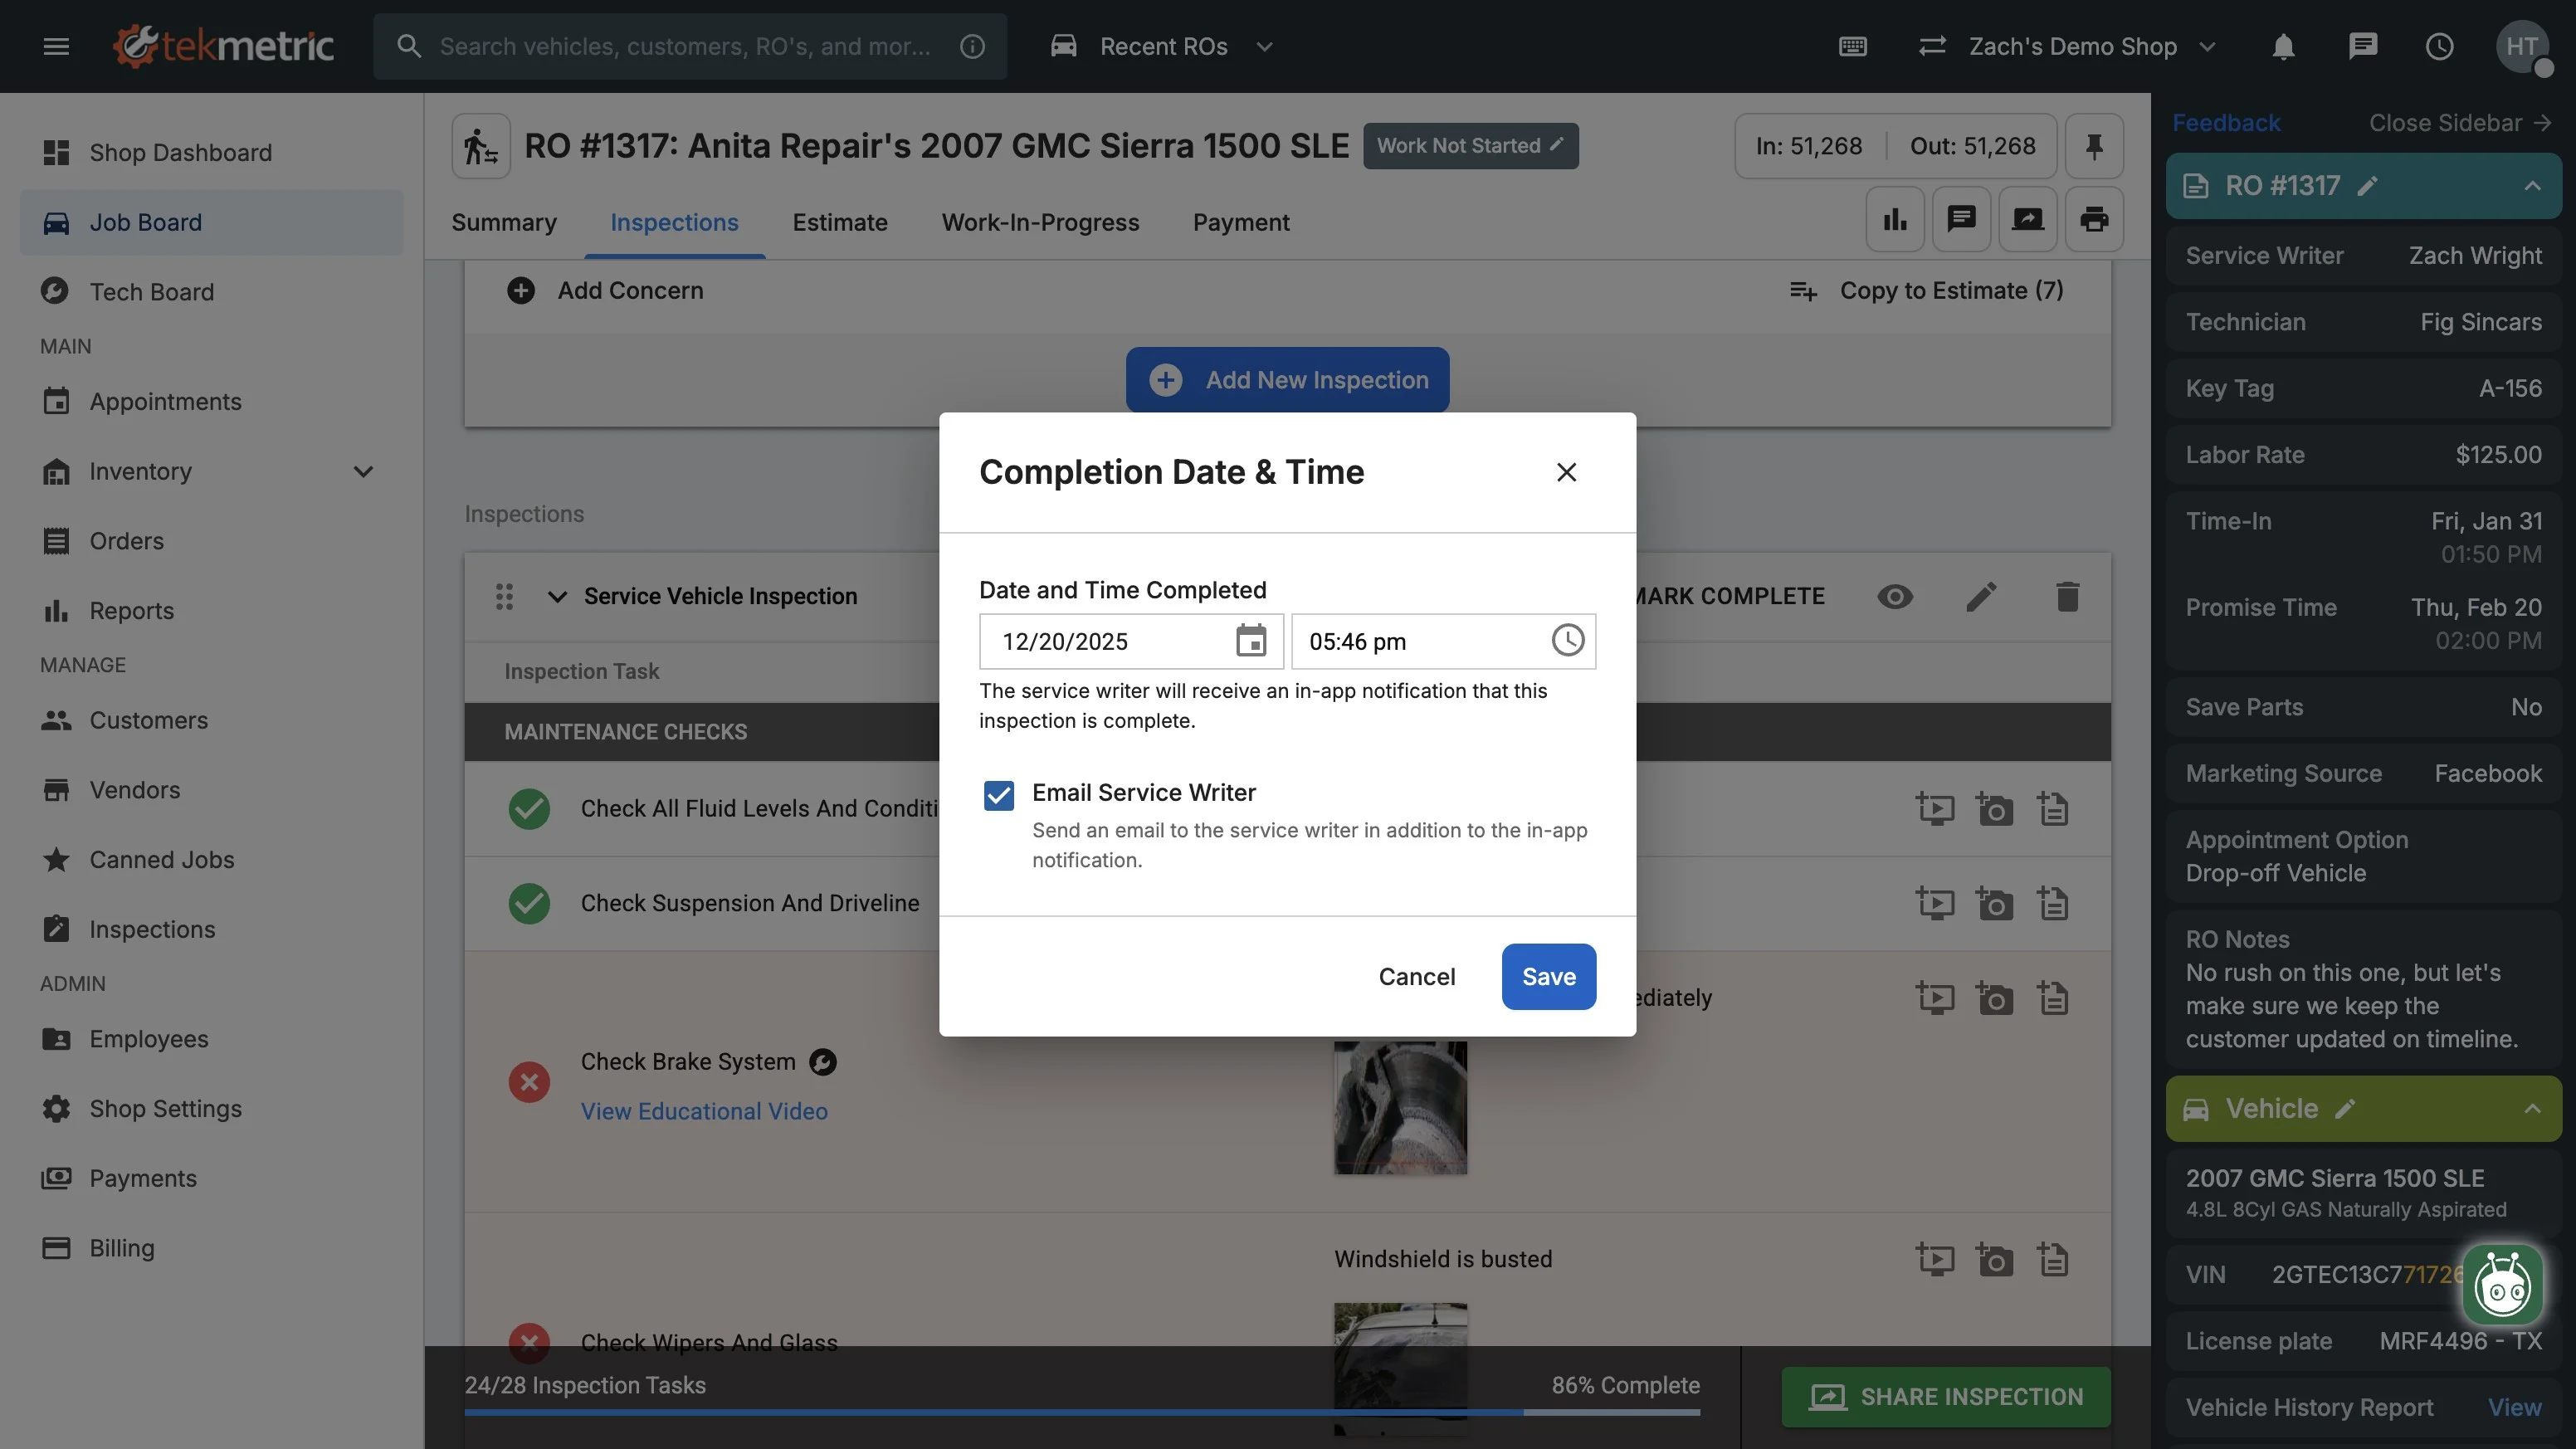Open the calendar date picker icon
2576x1449 pixels.
coord(1250,641)
